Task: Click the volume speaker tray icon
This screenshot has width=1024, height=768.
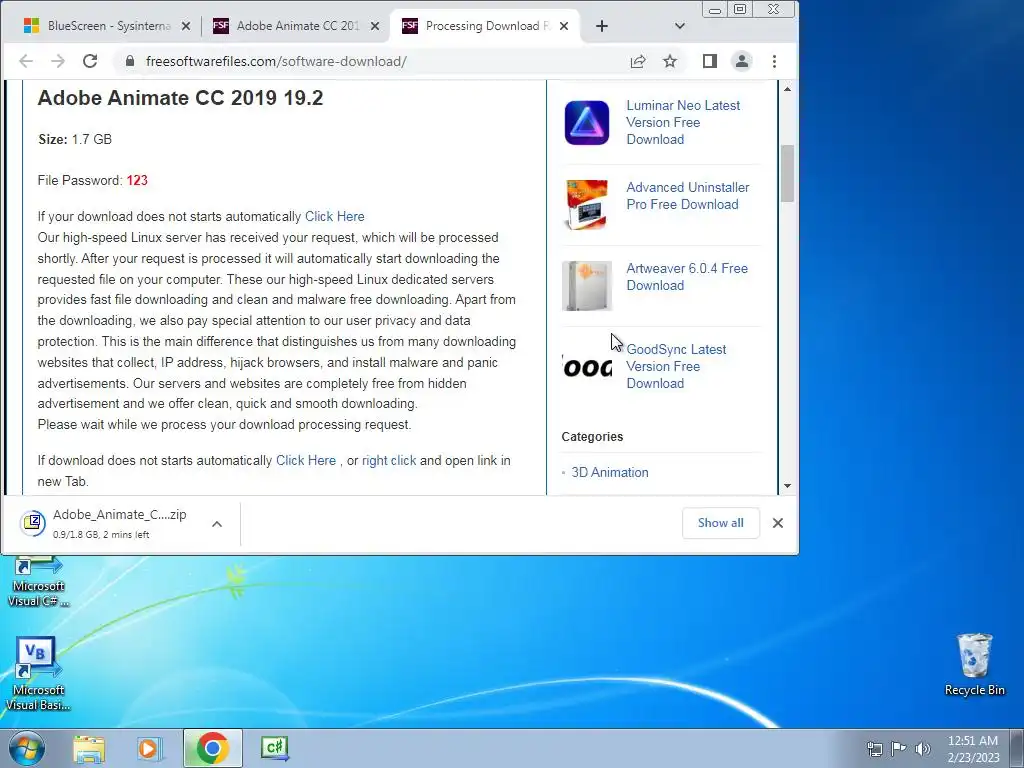Action: click(923, 748)
